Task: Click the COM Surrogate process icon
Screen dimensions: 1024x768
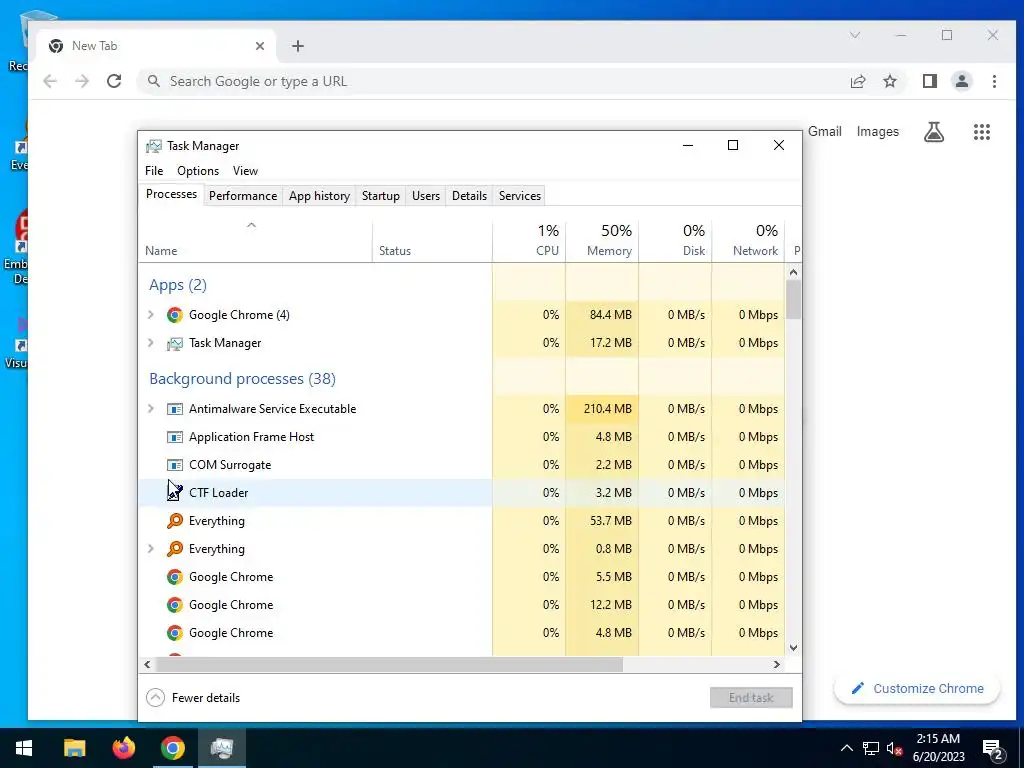Action: pyautogui.click(x=174, y=465)
